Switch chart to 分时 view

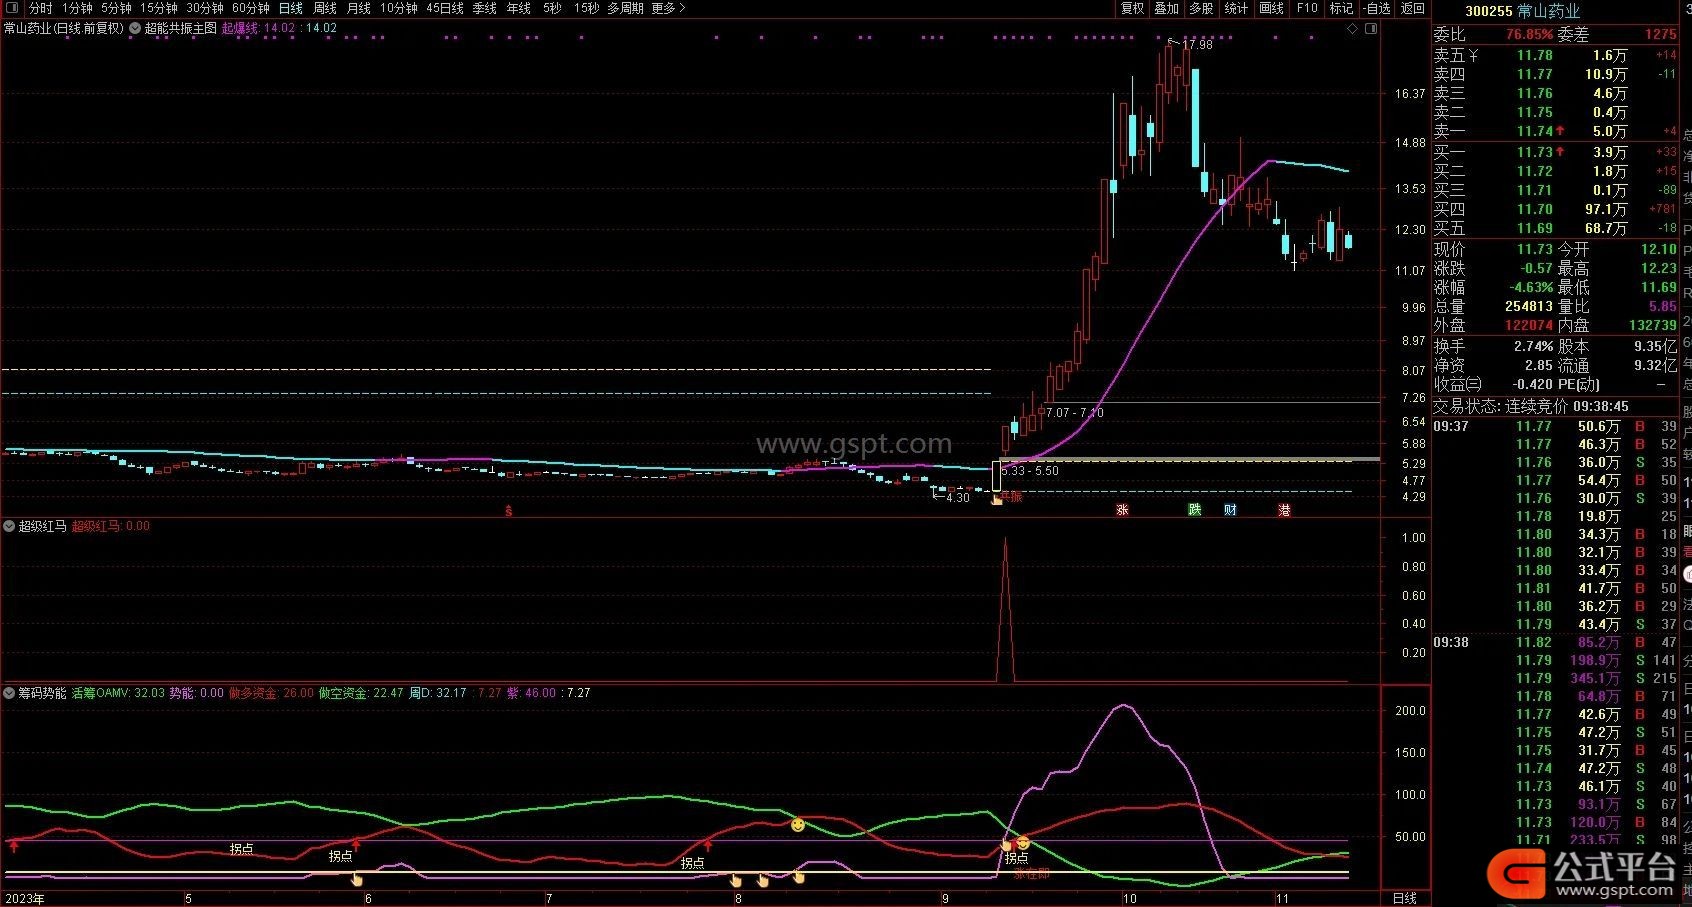pyautogui.click(x=41, y=8)
